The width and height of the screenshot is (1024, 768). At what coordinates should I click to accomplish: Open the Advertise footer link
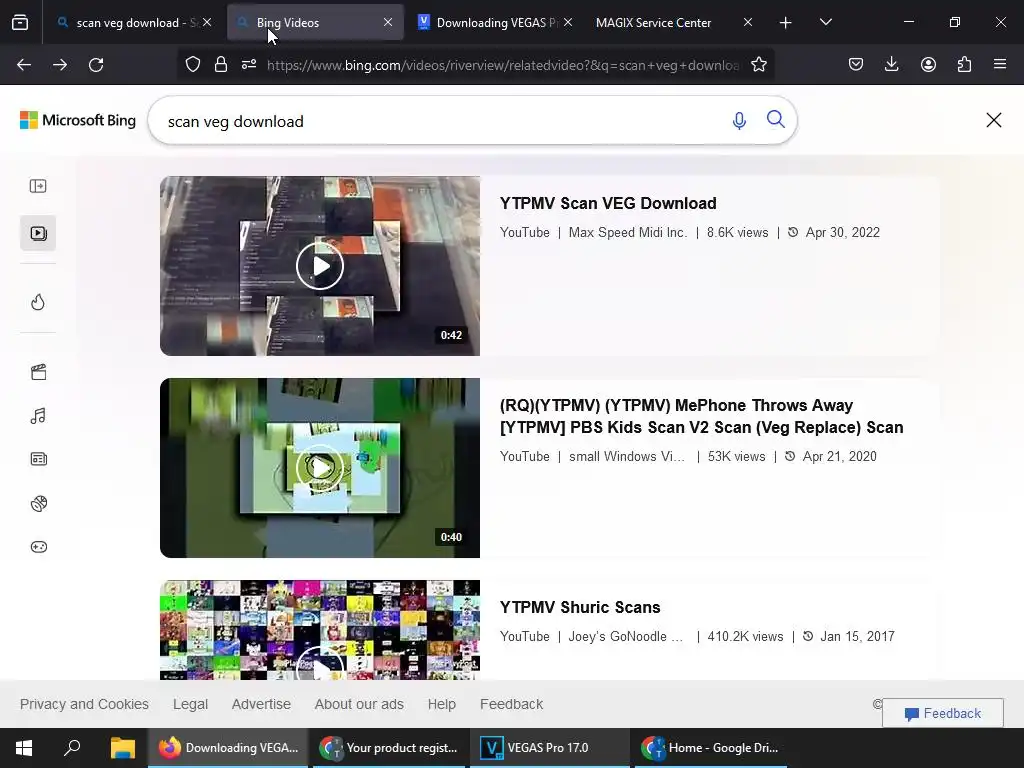coord(261,704)
